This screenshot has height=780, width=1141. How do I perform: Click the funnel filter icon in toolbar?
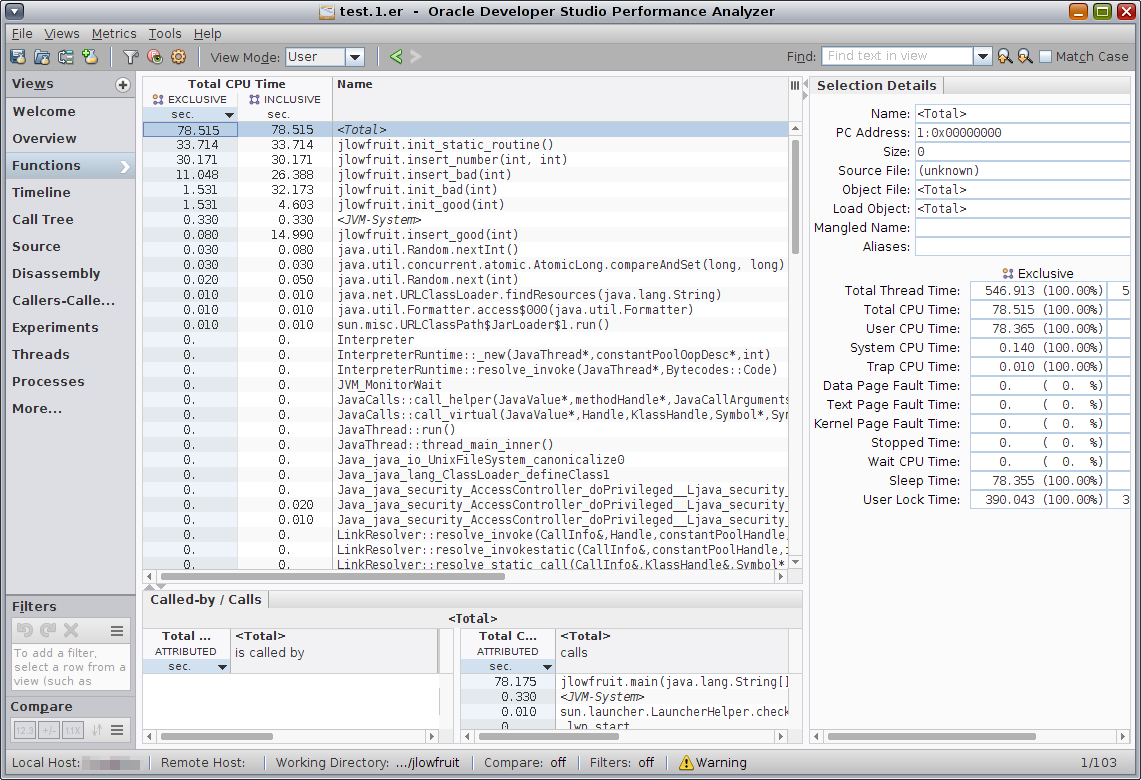coord(130,57)
